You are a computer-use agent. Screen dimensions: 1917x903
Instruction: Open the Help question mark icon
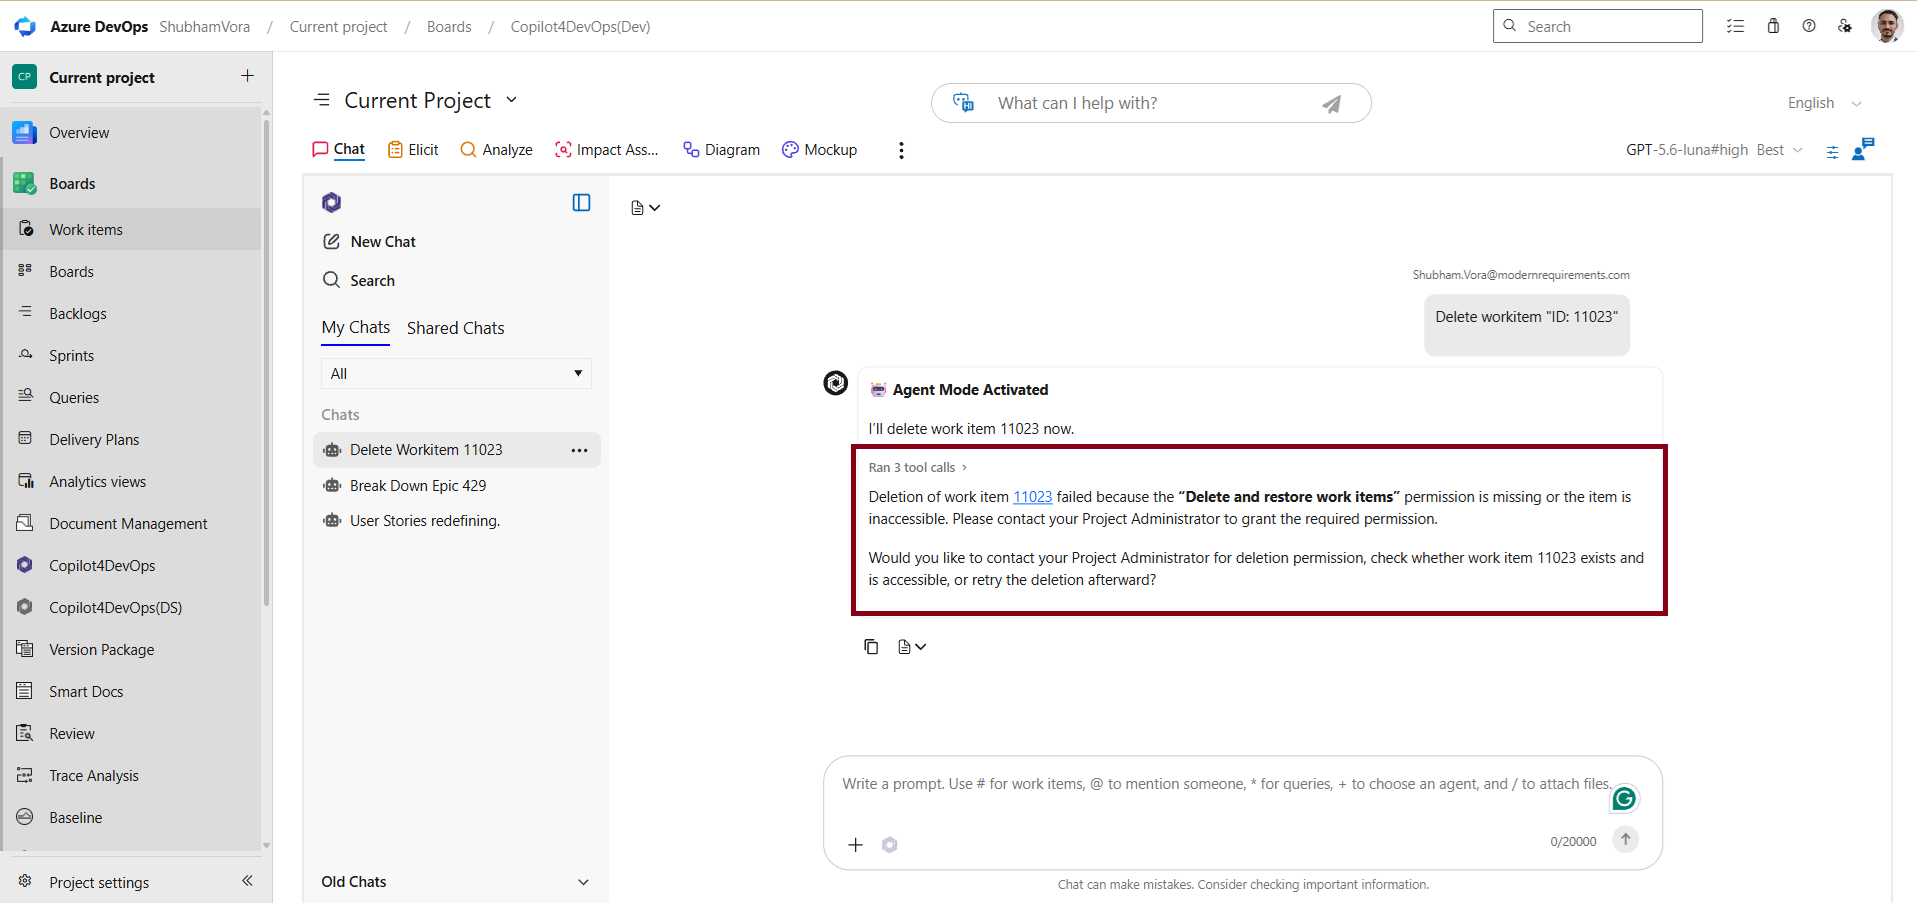click(x=1809, y=26)
